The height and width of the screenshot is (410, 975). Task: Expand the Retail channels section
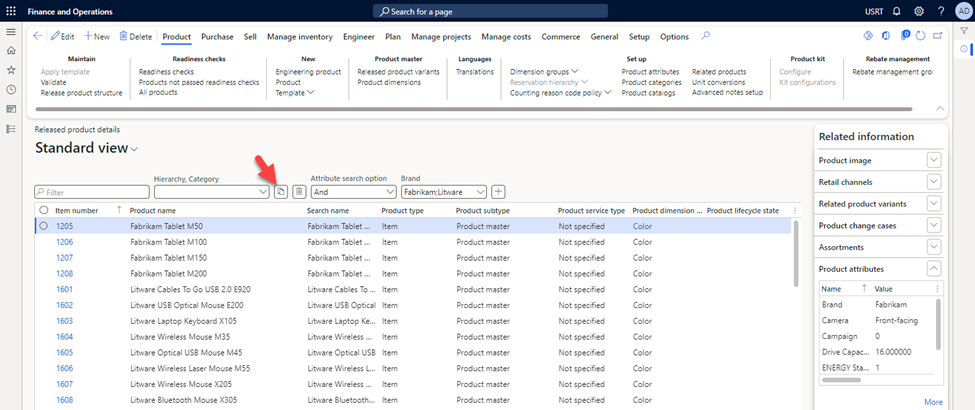pos(934,182)
